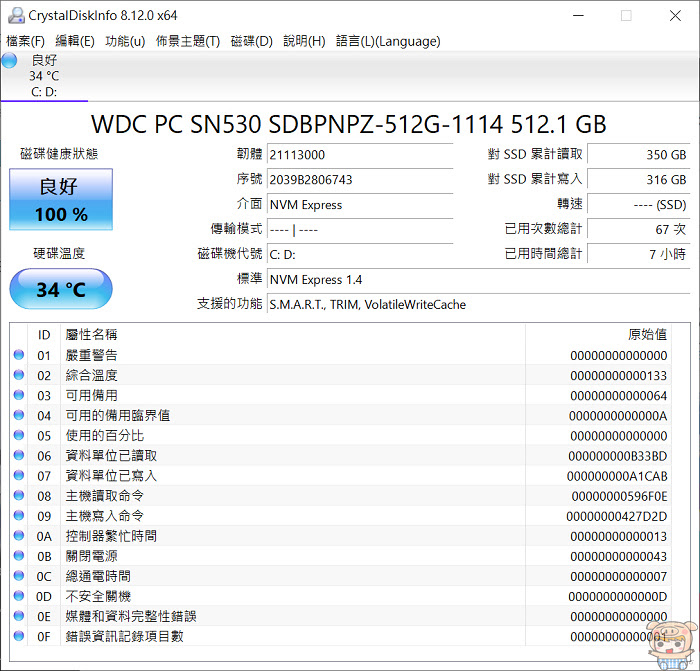Select attribute name 關閉電源

click(x=92, y=556)
